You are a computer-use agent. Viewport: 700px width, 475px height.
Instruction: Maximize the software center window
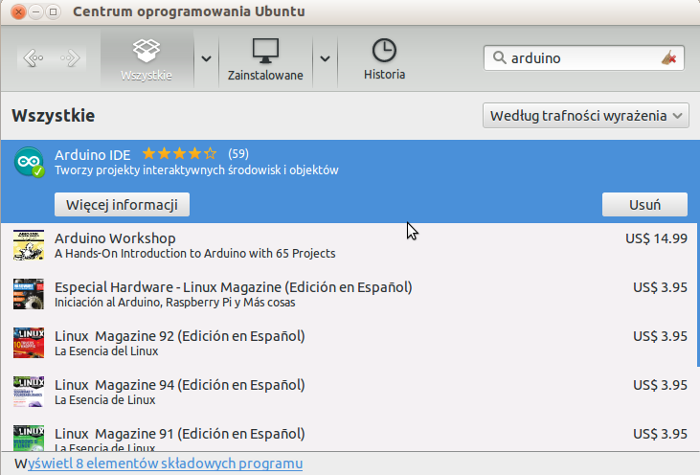tap(53, 12)
